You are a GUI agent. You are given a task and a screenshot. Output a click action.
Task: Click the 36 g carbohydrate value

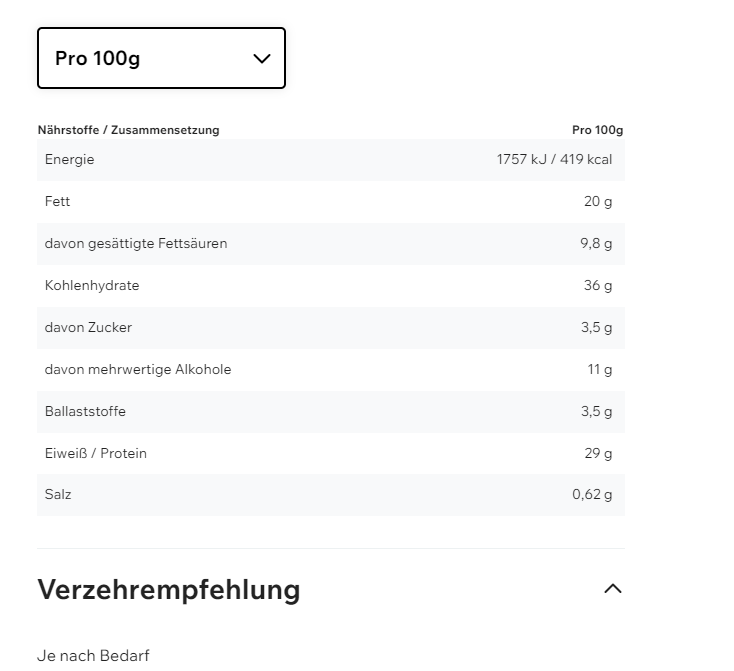click(598, 285)
